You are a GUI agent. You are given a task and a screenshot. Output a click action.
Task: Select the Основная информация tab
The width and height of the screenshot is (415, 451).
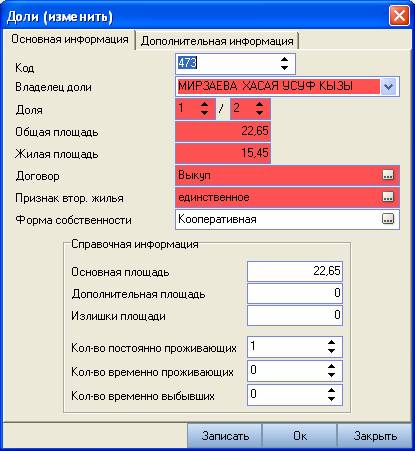70,39
